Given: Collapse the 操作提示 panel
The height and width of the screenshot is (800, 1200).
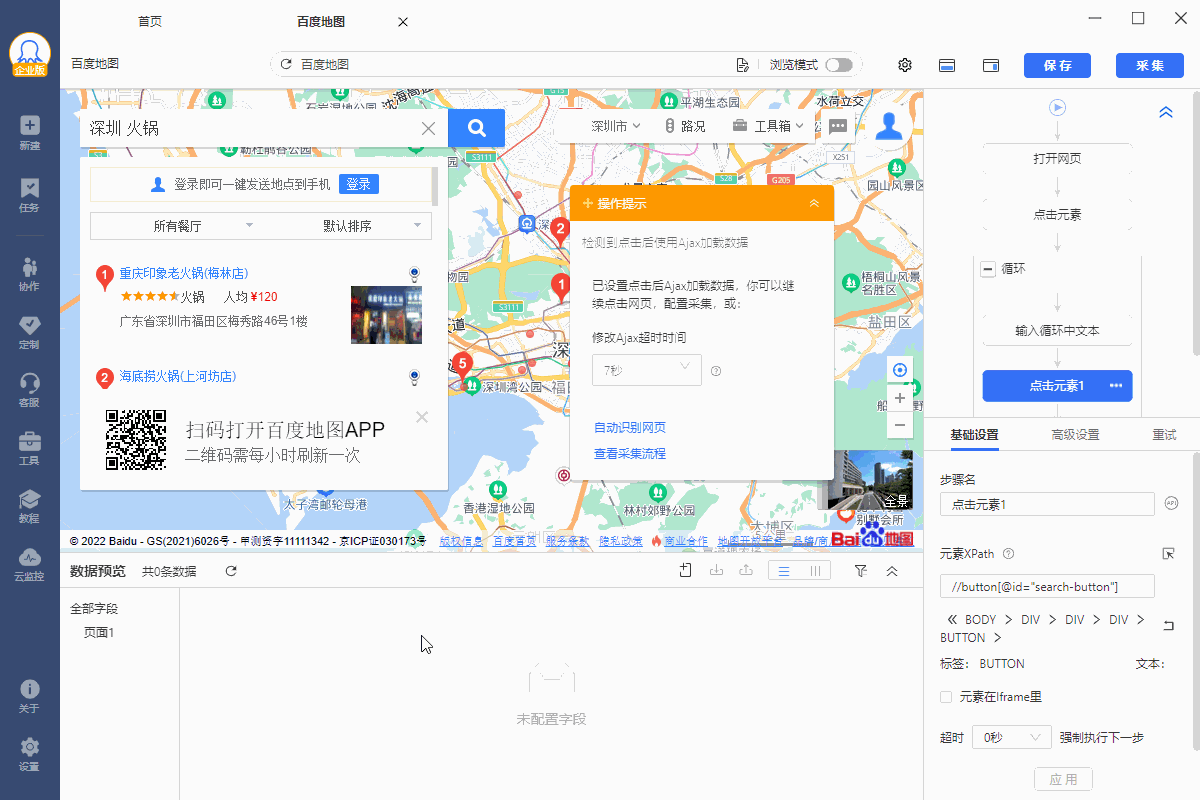Looking at the screenshot, I should tap(814, 203).
